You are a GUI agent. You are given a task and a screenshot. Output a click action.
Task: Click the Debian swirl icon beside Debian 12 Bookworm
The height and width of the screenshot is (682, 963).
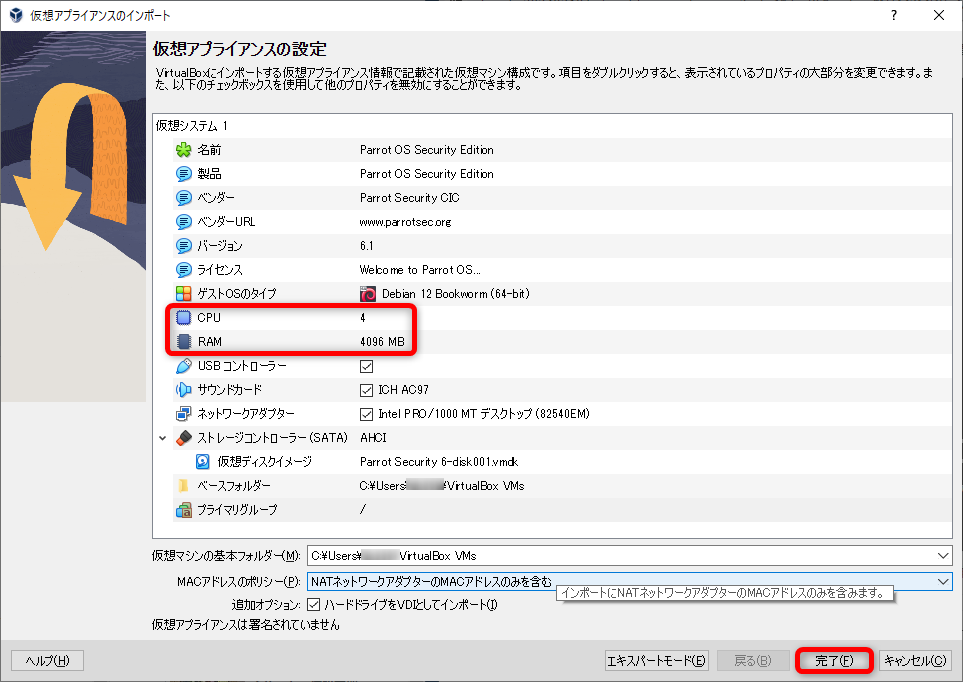tap(368, 294)
